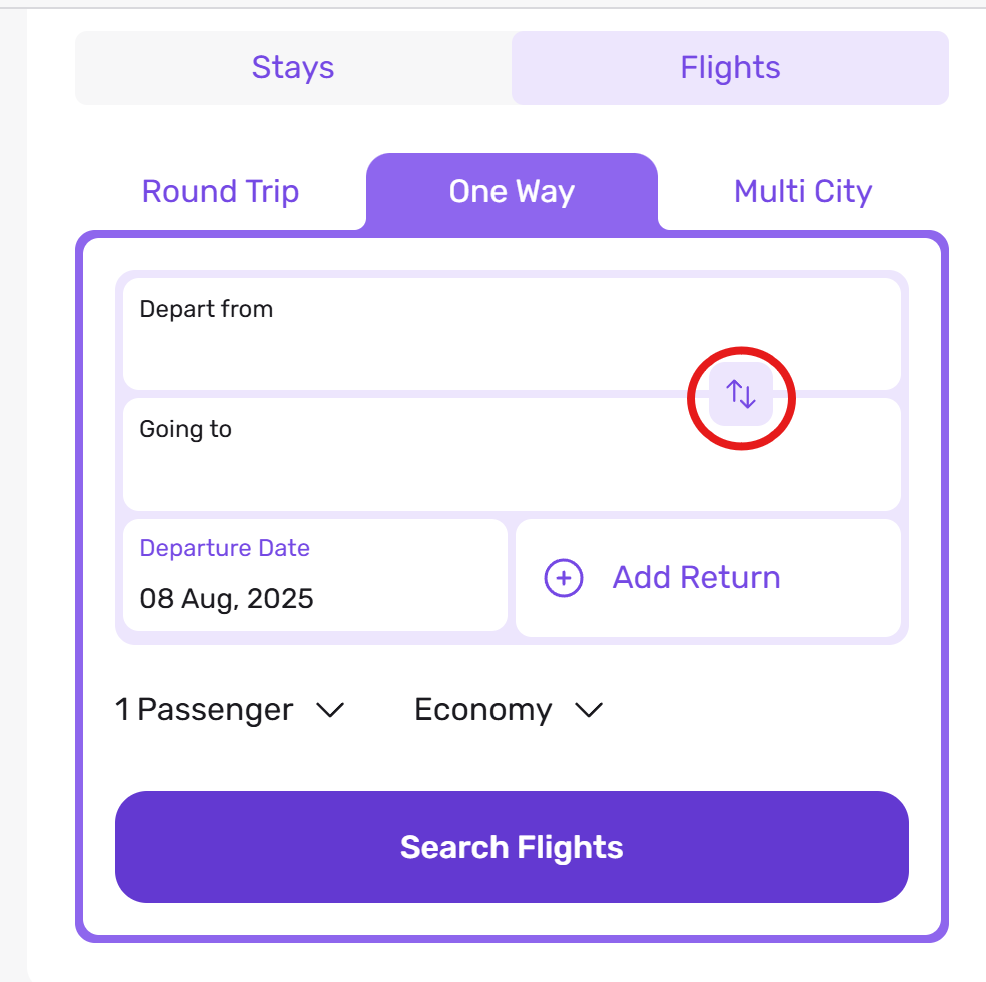Click the Depart from label
The height and width of the screenshot is (982, 986).
pyautogui.click(x=206, y=309)
